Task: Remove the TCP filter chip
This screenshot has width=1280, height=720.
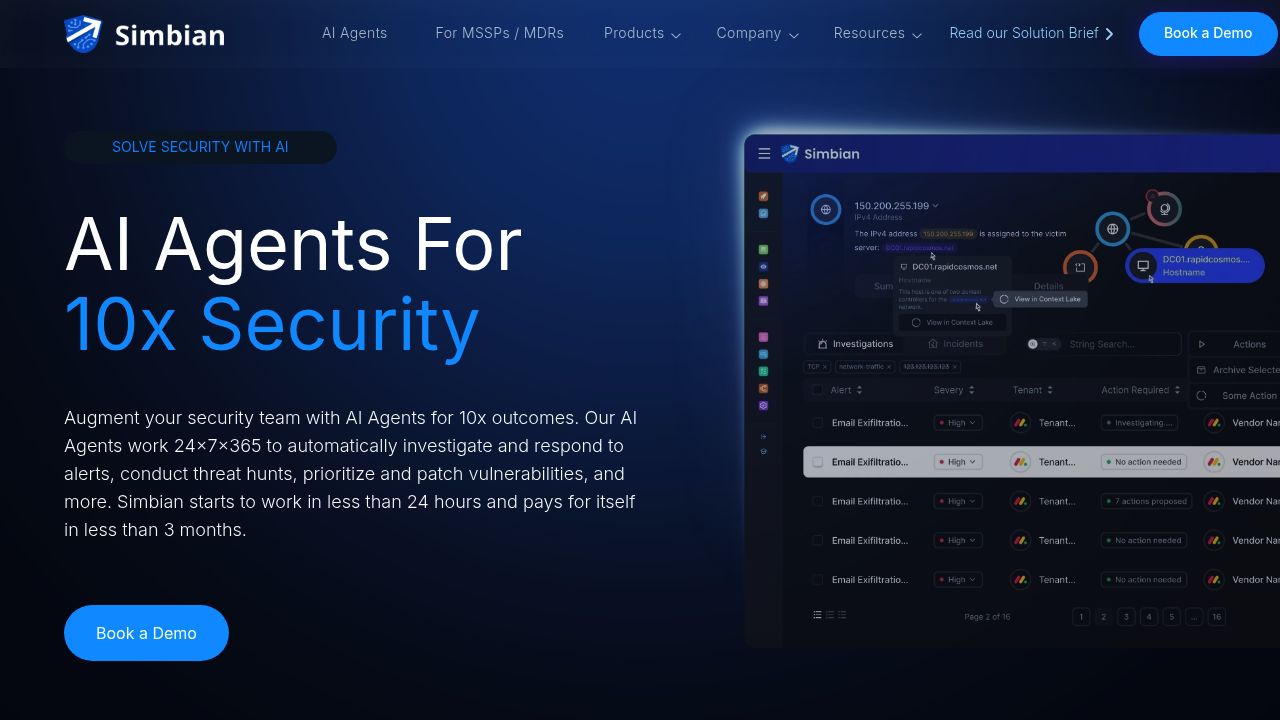Action: point(825,367)
